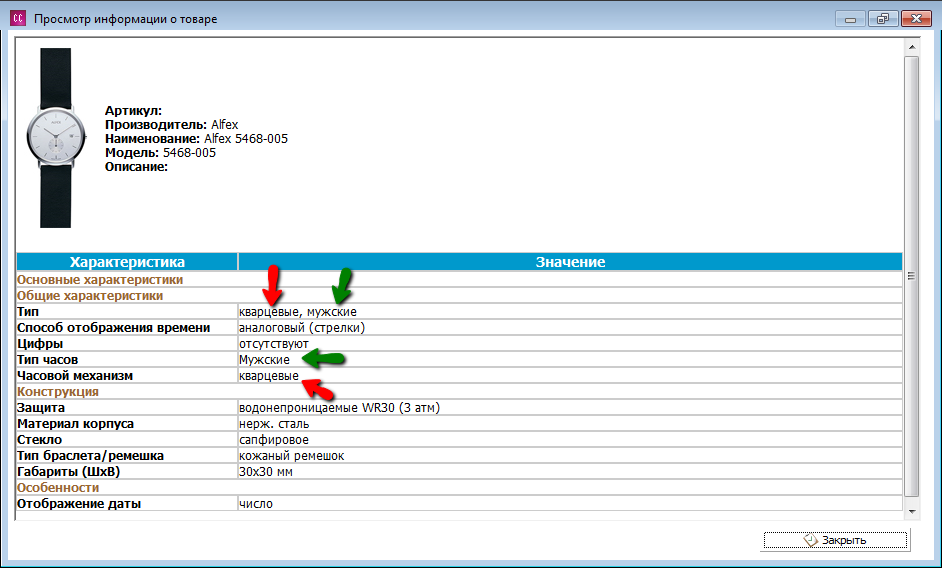The height and width of the screenshot is (568, 942).
Task: Click the Тип браслета/ремешка label
Action: click(x=90, y=456)
